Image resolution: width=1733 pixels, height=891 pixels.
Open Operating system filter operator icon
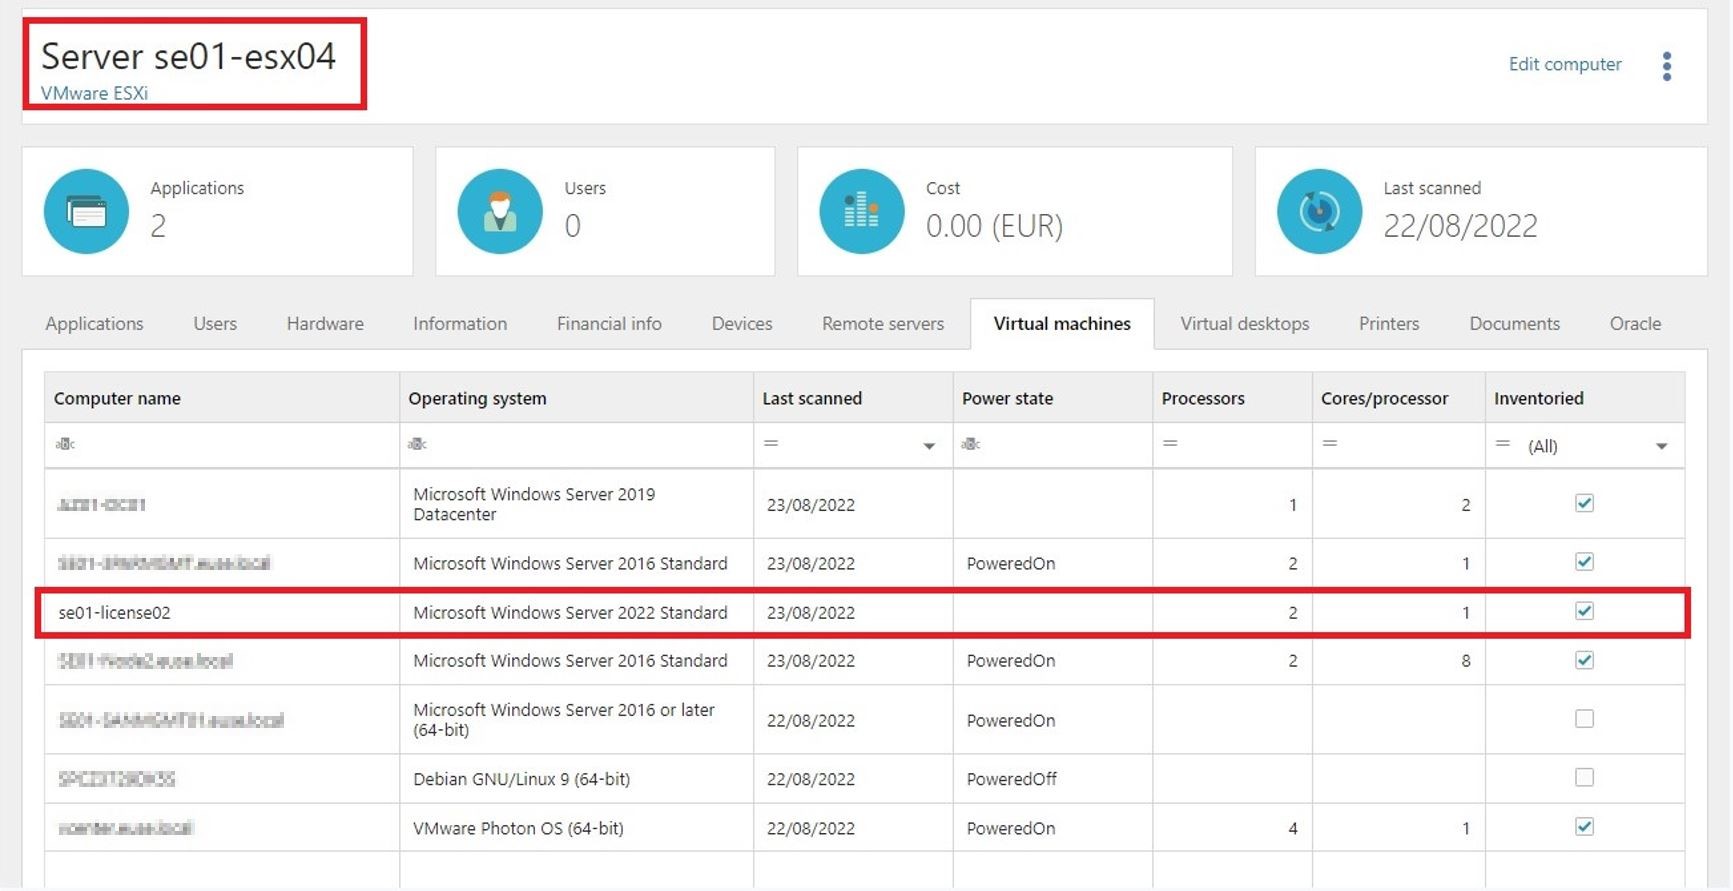pyautogui.click(x=417, y=444)
